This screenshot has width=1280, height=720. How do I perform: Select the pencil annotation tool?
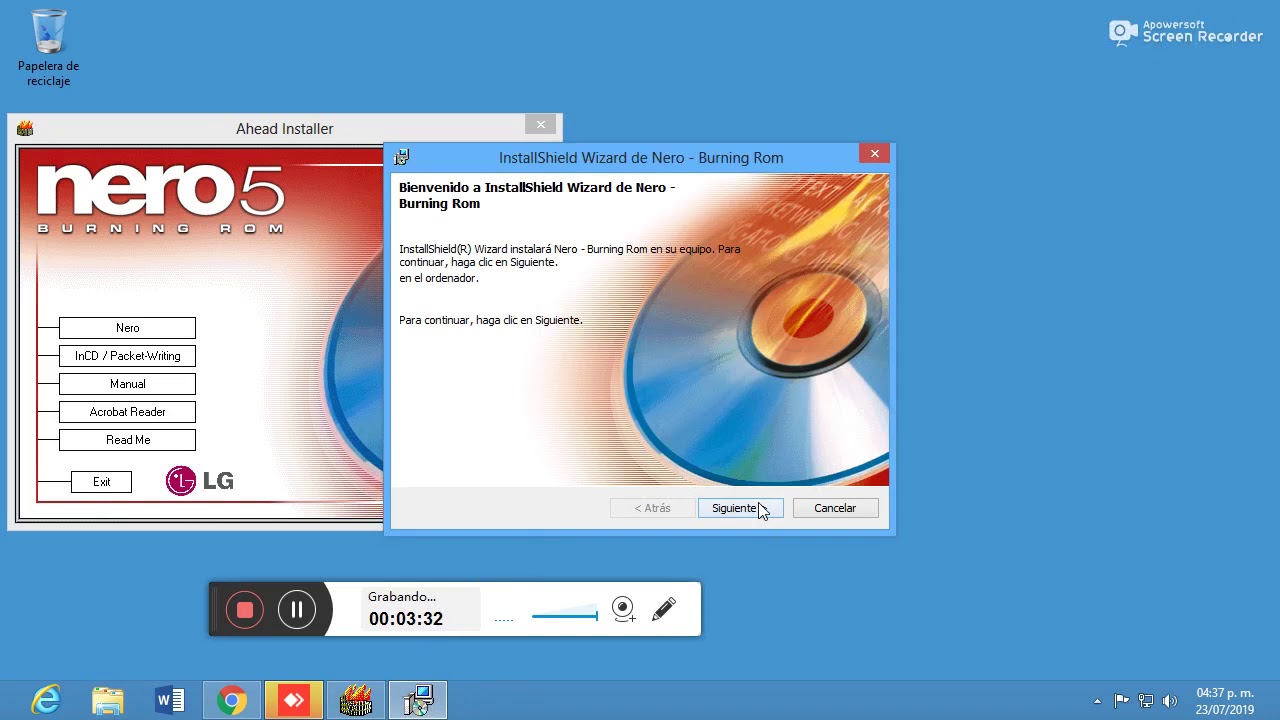click(664, 609)
